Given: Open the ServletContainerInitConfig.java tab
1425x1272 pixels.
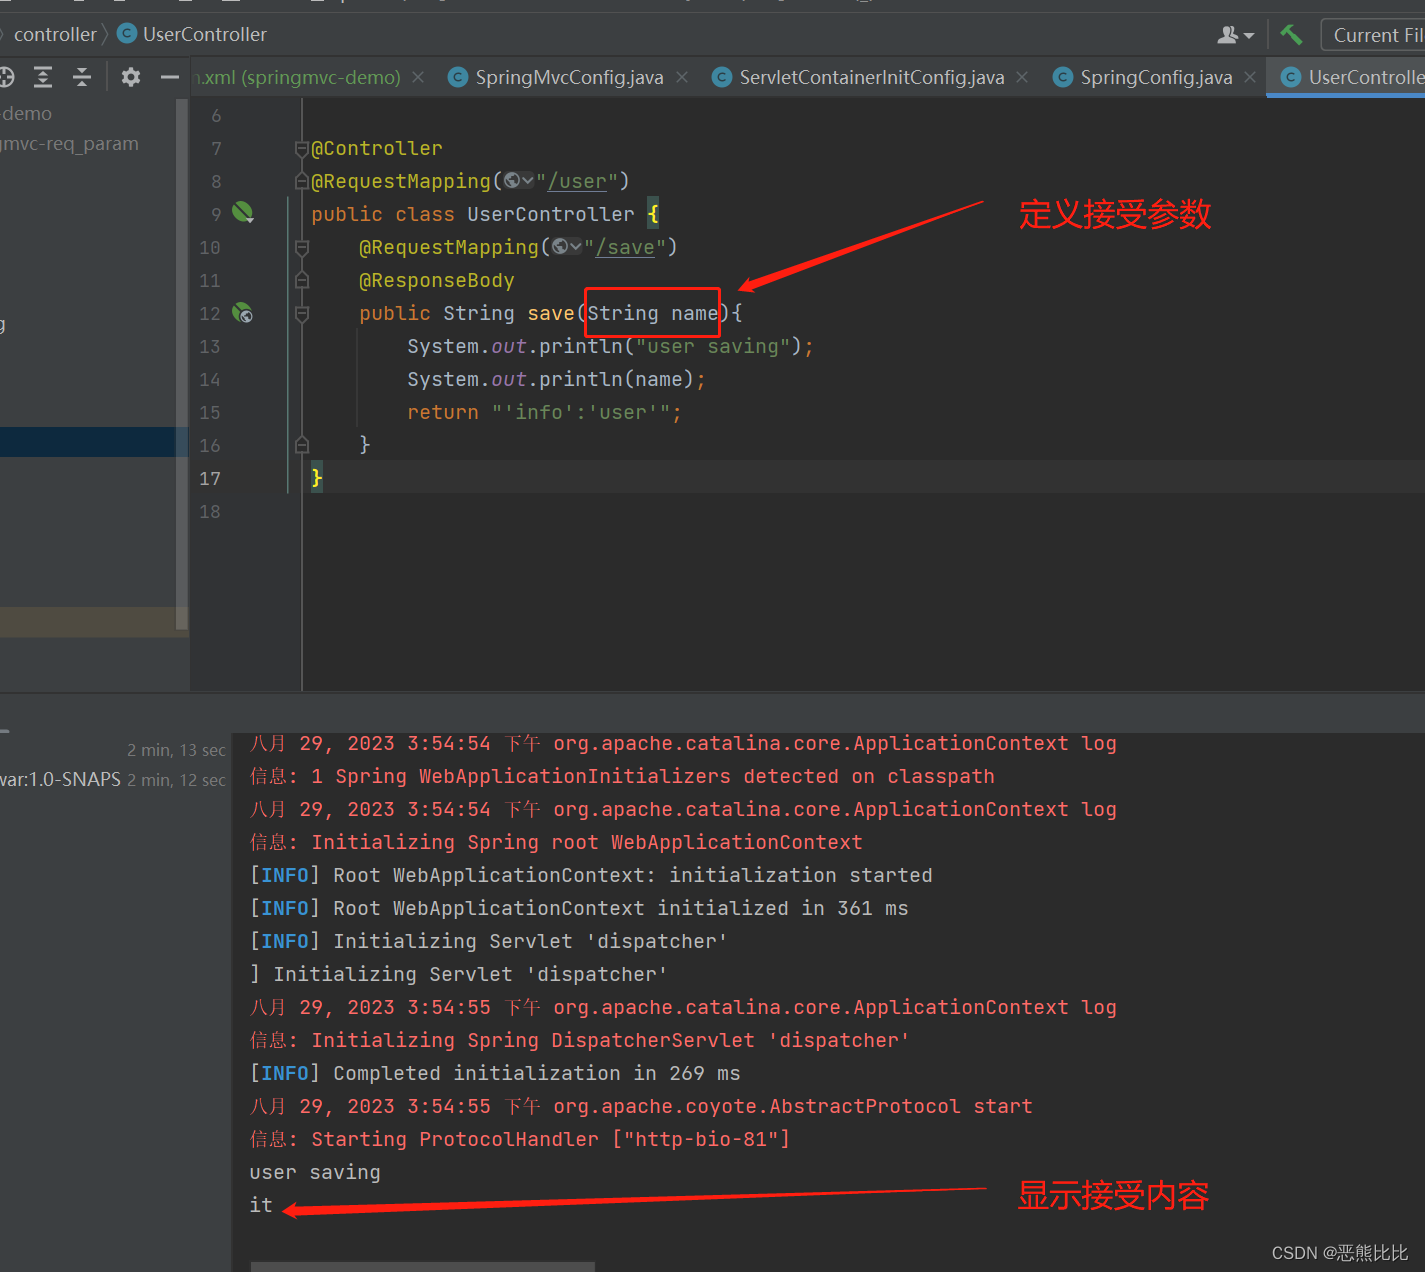Looking at the screenshot, I should coord(871,77).
